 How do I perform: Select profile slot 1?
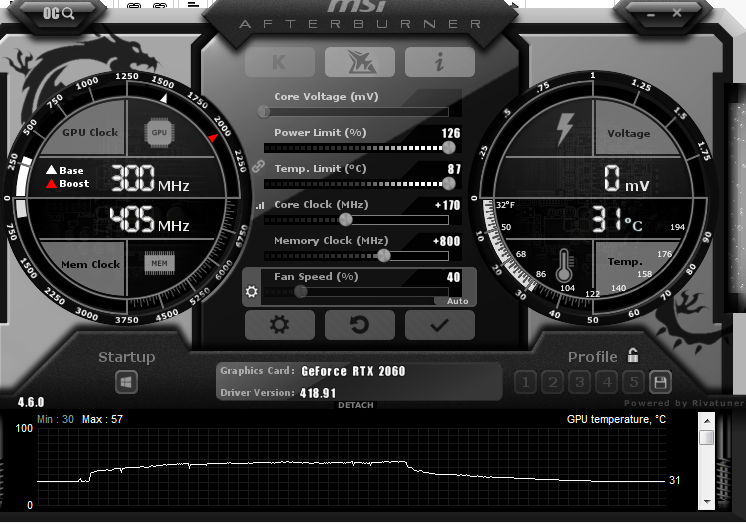point(525,382)
